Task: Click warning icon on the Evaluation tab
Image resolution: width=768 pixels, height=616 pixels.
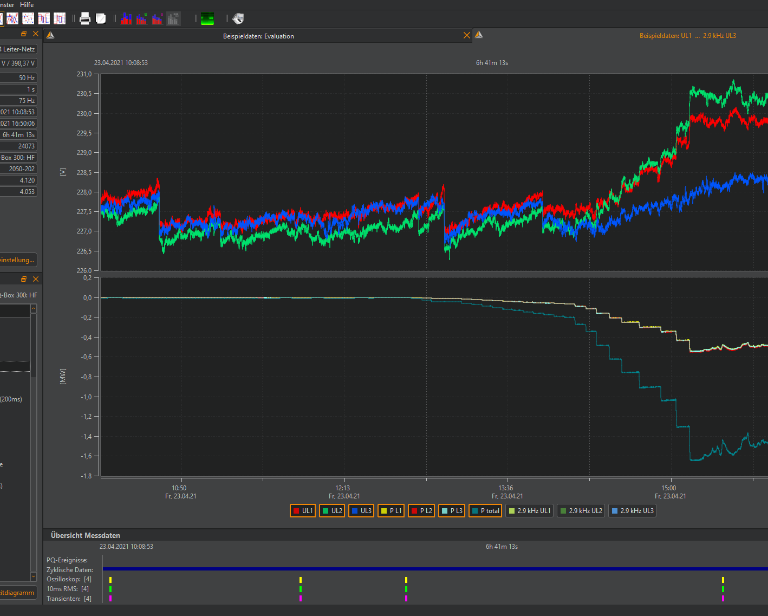Action: [50, 35]
